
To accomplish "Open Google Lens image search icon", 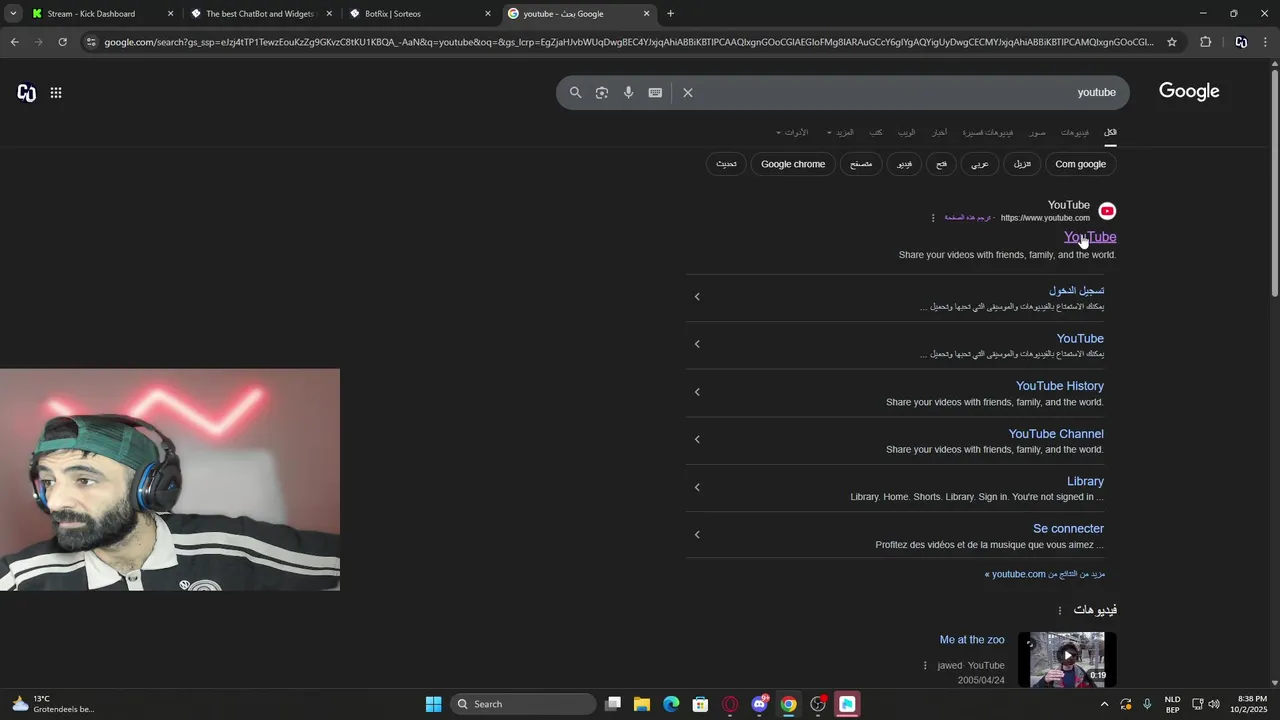I will [602, 92].
